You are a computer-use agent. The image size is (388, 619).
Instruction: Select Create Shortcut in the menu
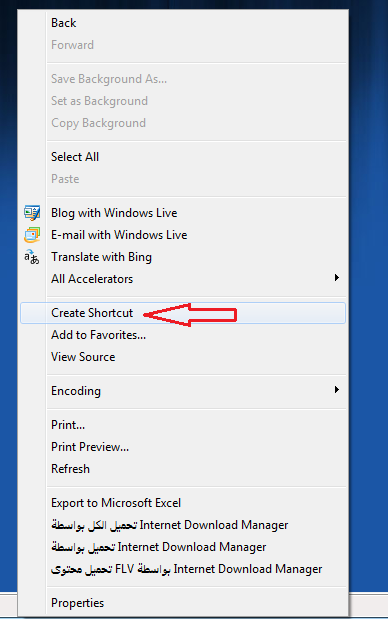tap(183, 313)
